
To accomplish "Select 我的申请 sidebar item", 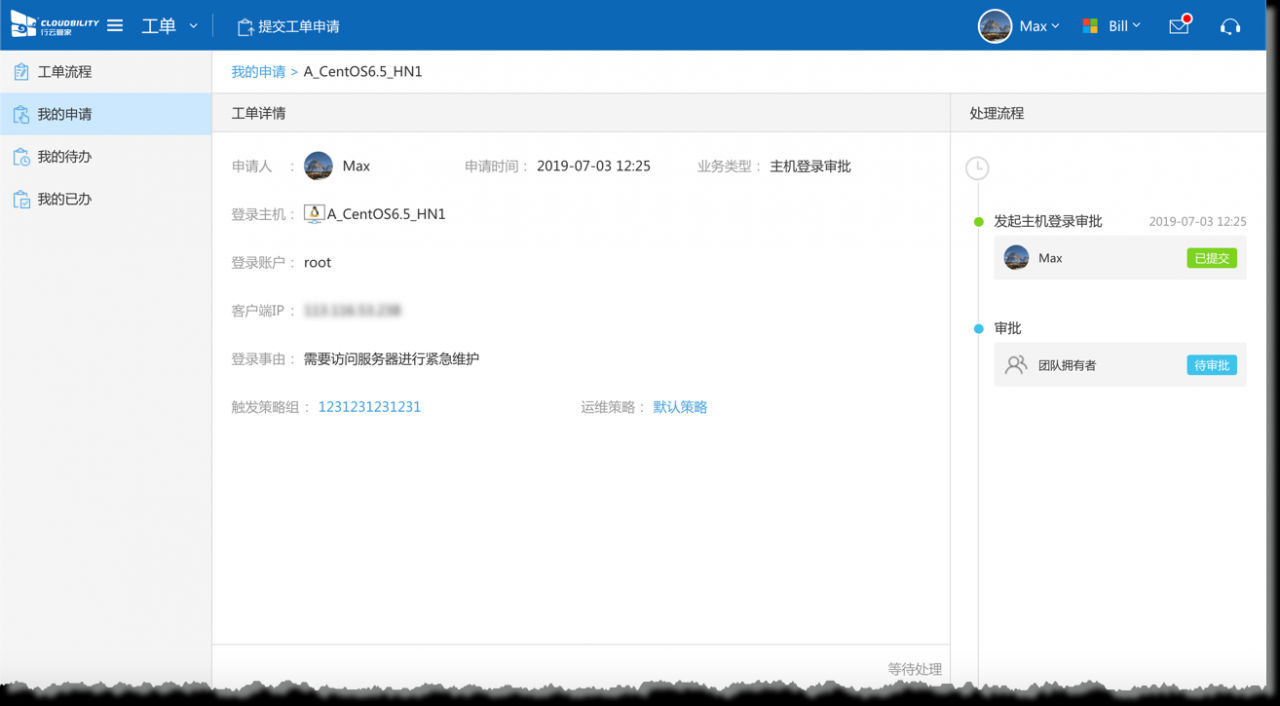I will click(64, 115).
